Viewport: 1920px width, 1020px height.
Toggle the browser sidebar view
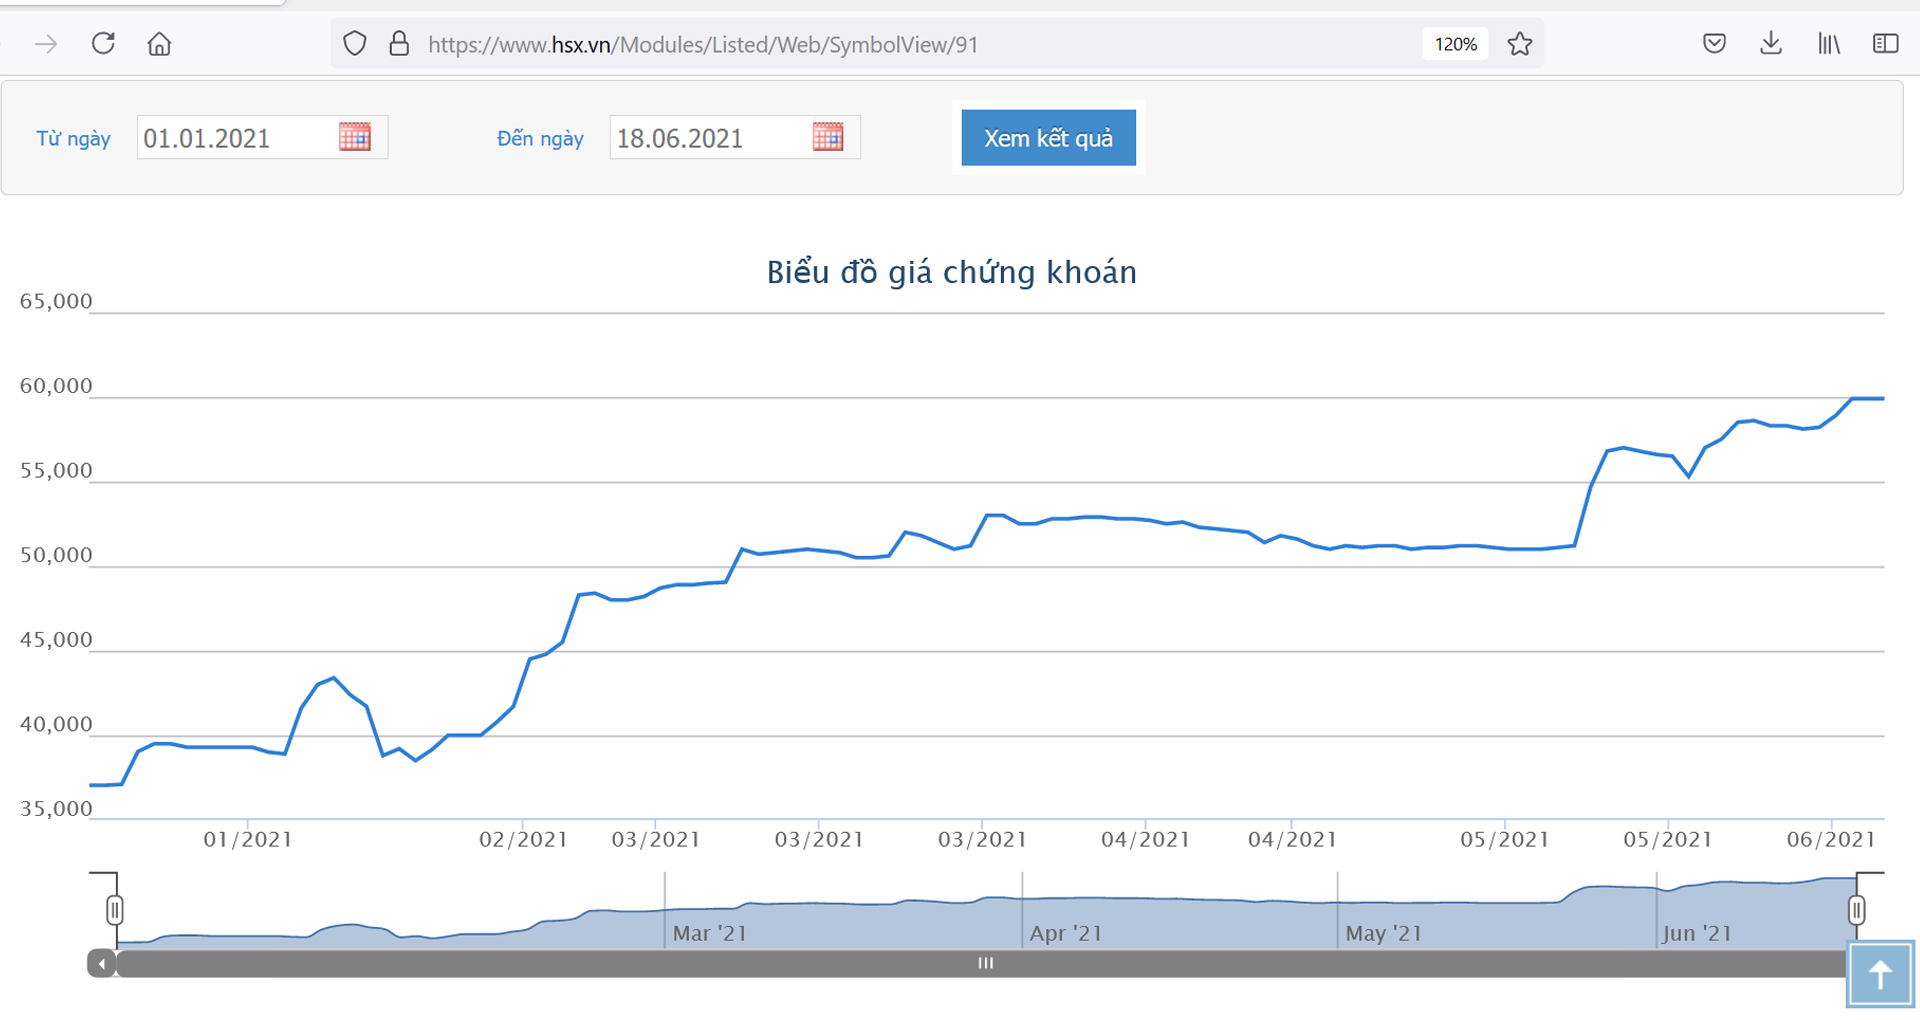[x=1885, y=44]
